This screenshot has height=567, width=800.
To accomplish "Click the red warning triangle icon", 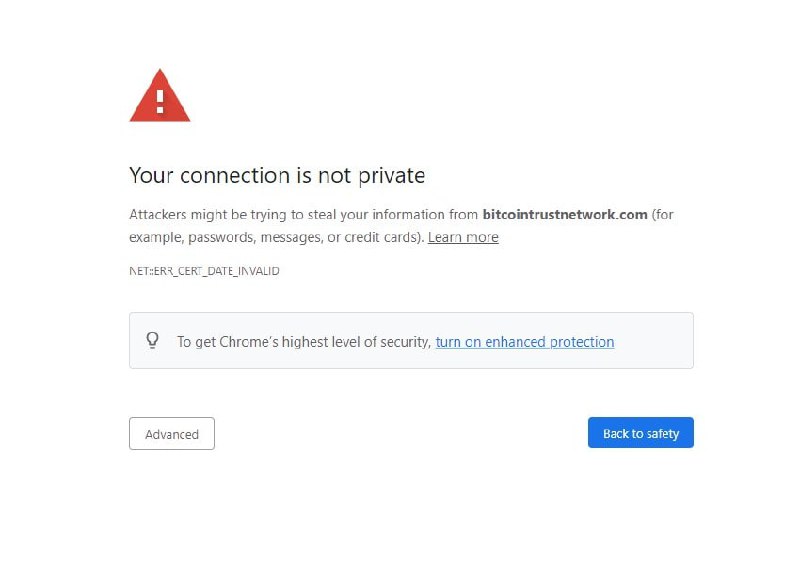I will tap(160, 96).
